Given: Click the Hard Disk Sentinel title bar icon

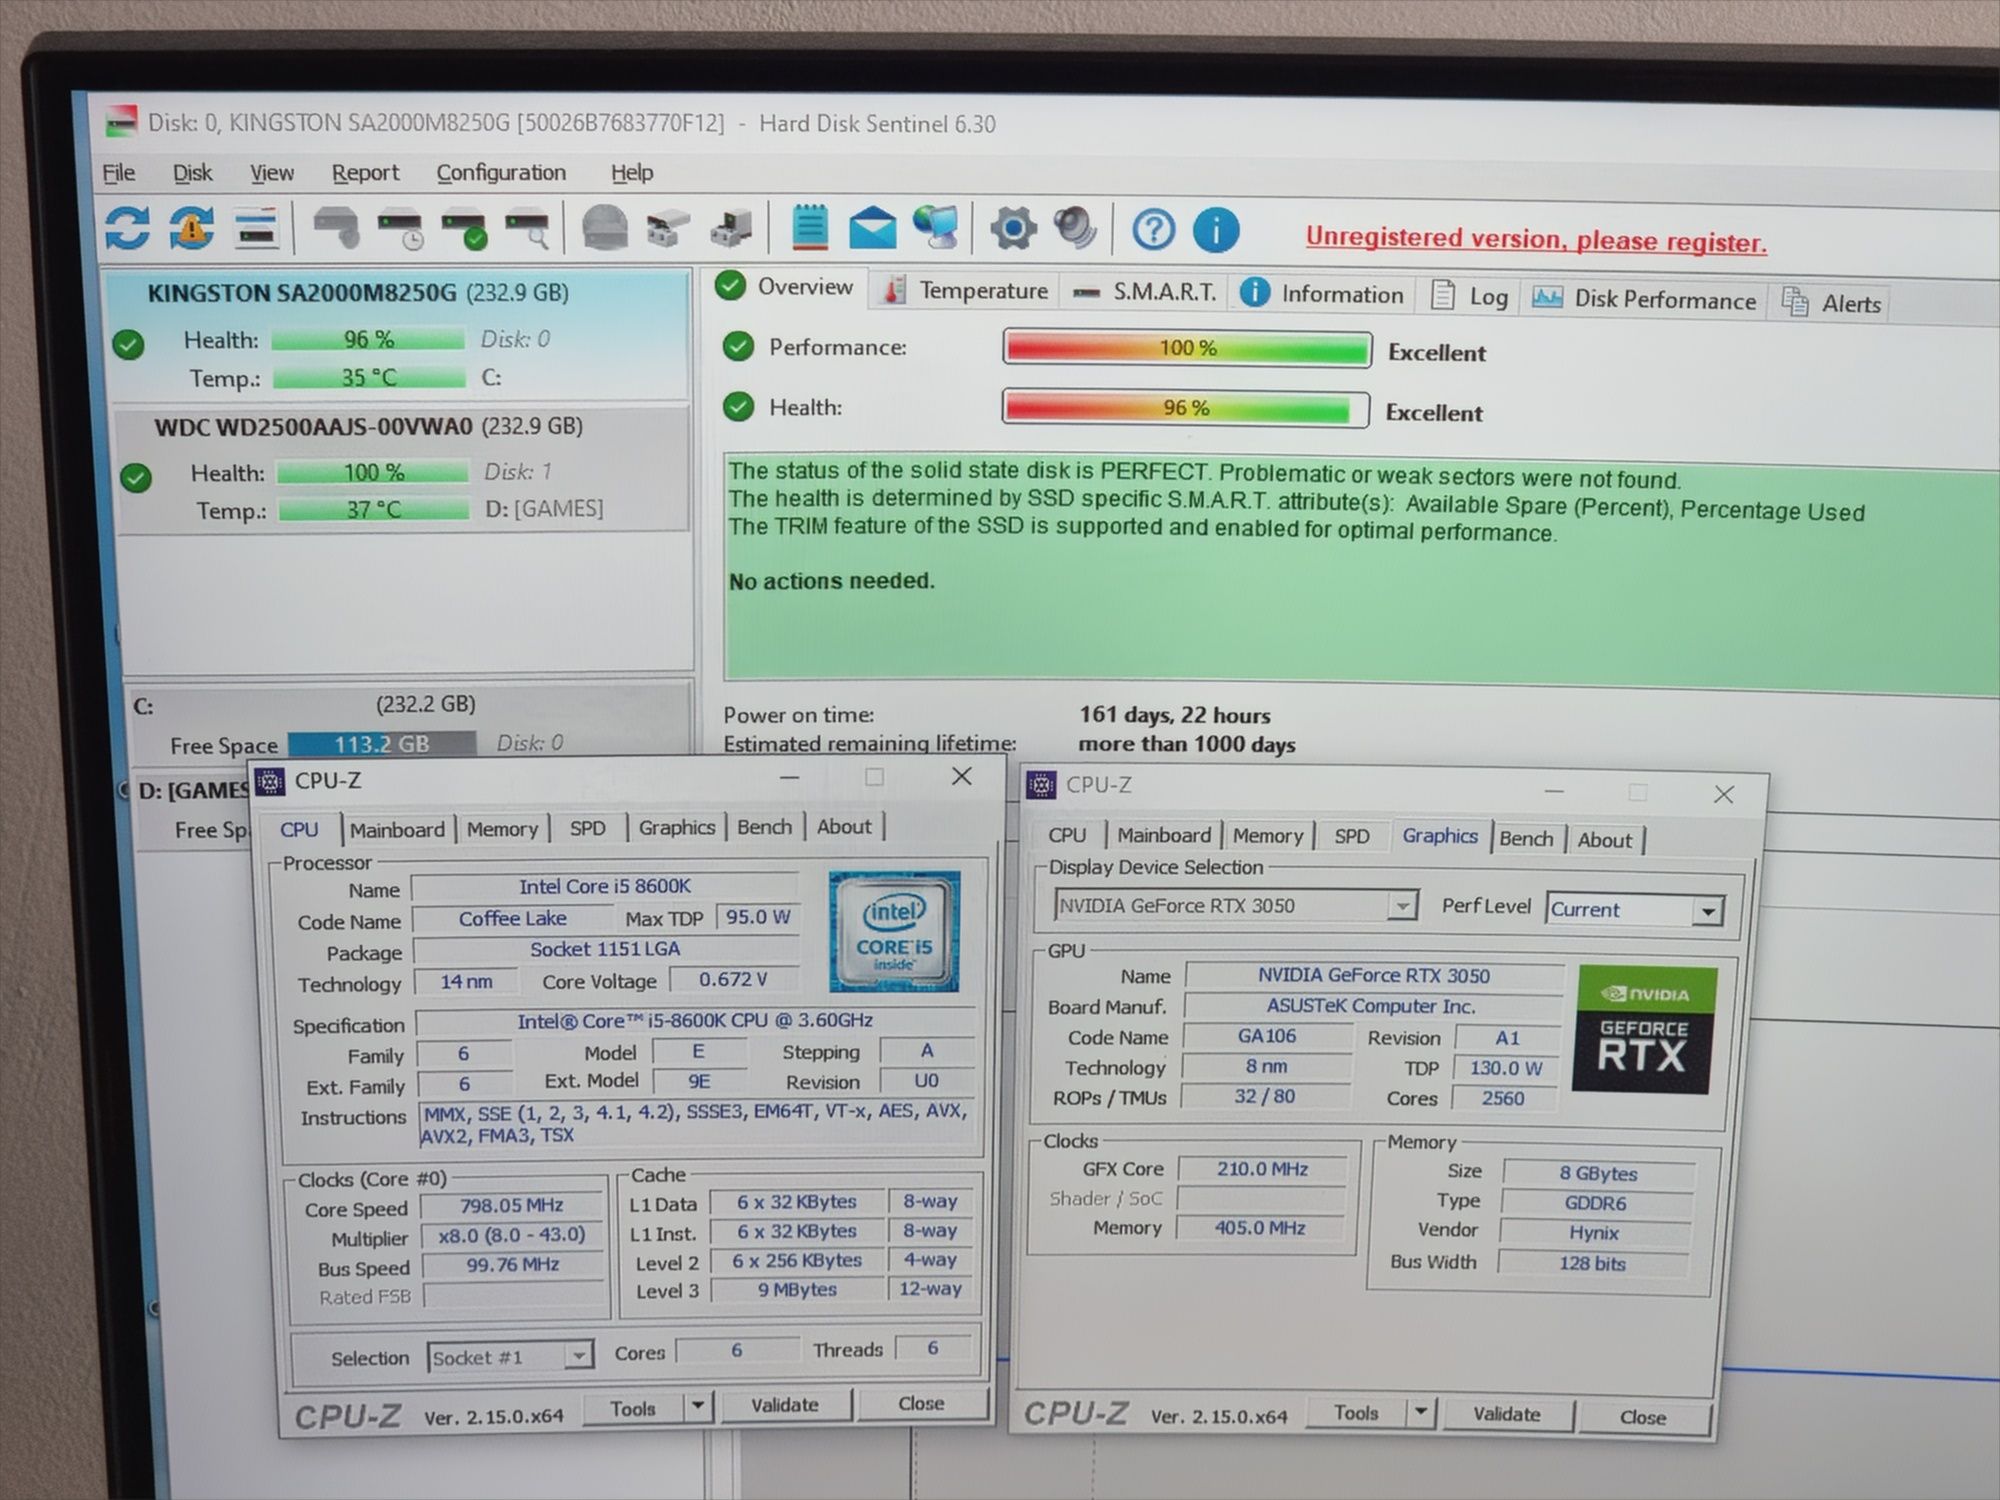Looking at the screenshot, I should (x=121, y=122).
